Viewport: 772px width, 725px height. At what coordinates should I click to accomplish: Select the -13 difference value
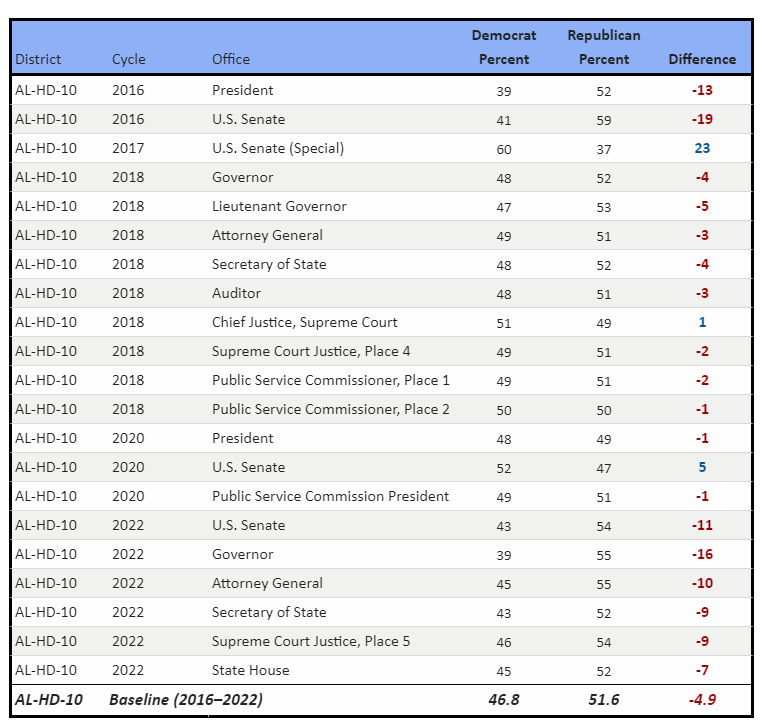(x=702, y=90)
